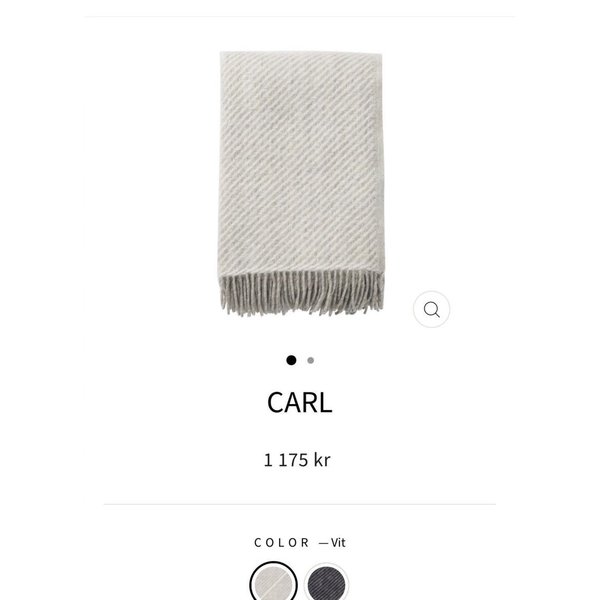Click the striped weave in the blanket image

298,161
